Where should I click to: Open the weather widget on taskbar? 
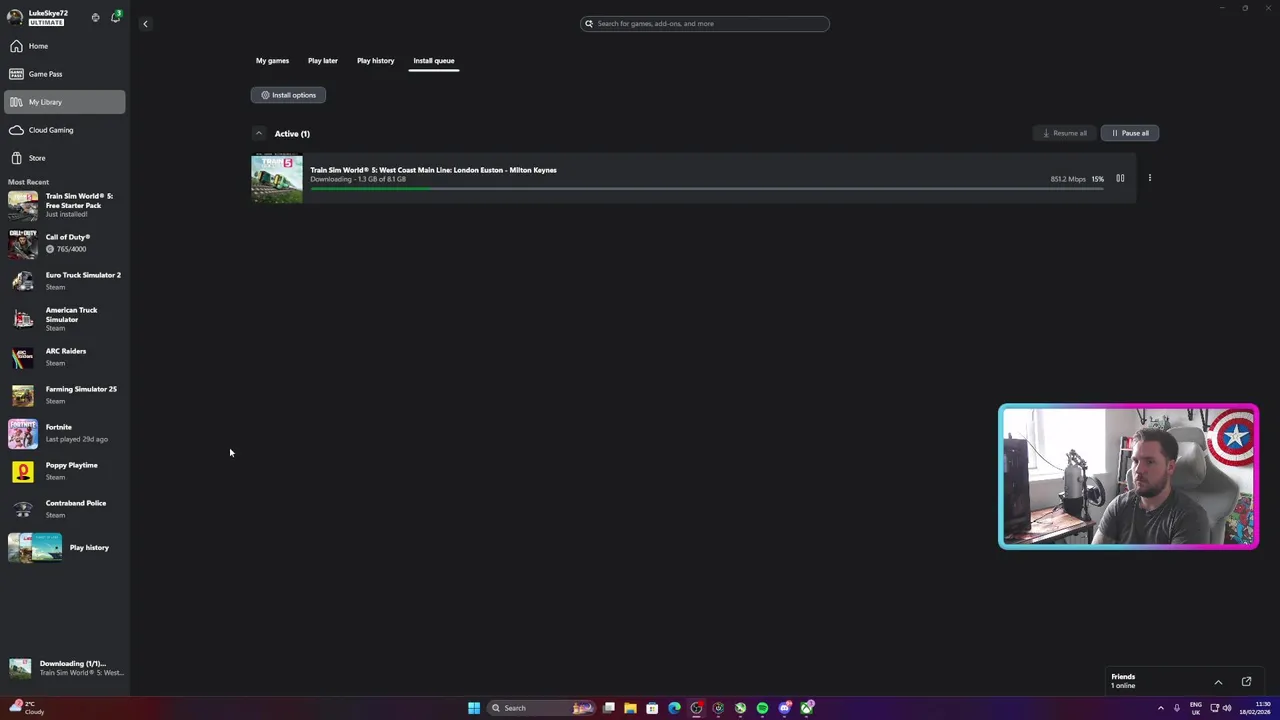[x=28, y=708]
